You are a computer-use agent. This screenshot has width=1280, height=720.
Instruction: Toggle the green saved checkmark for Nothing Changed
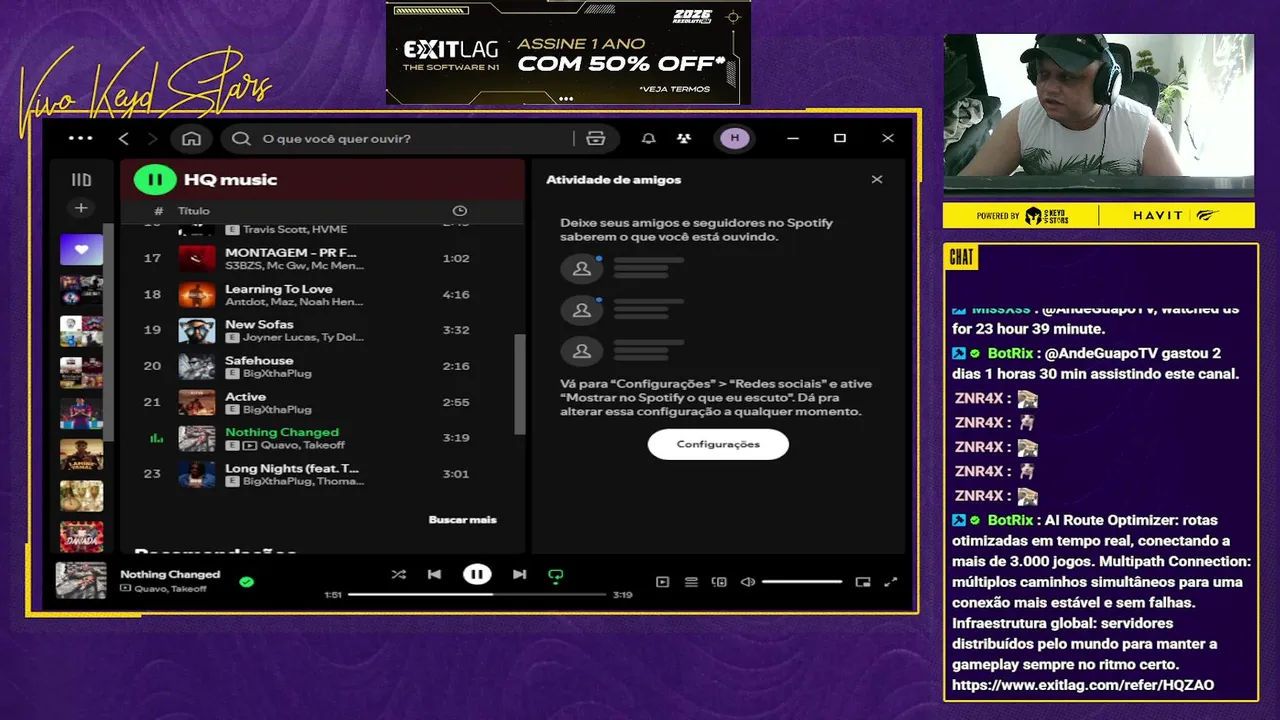(246, 581)
